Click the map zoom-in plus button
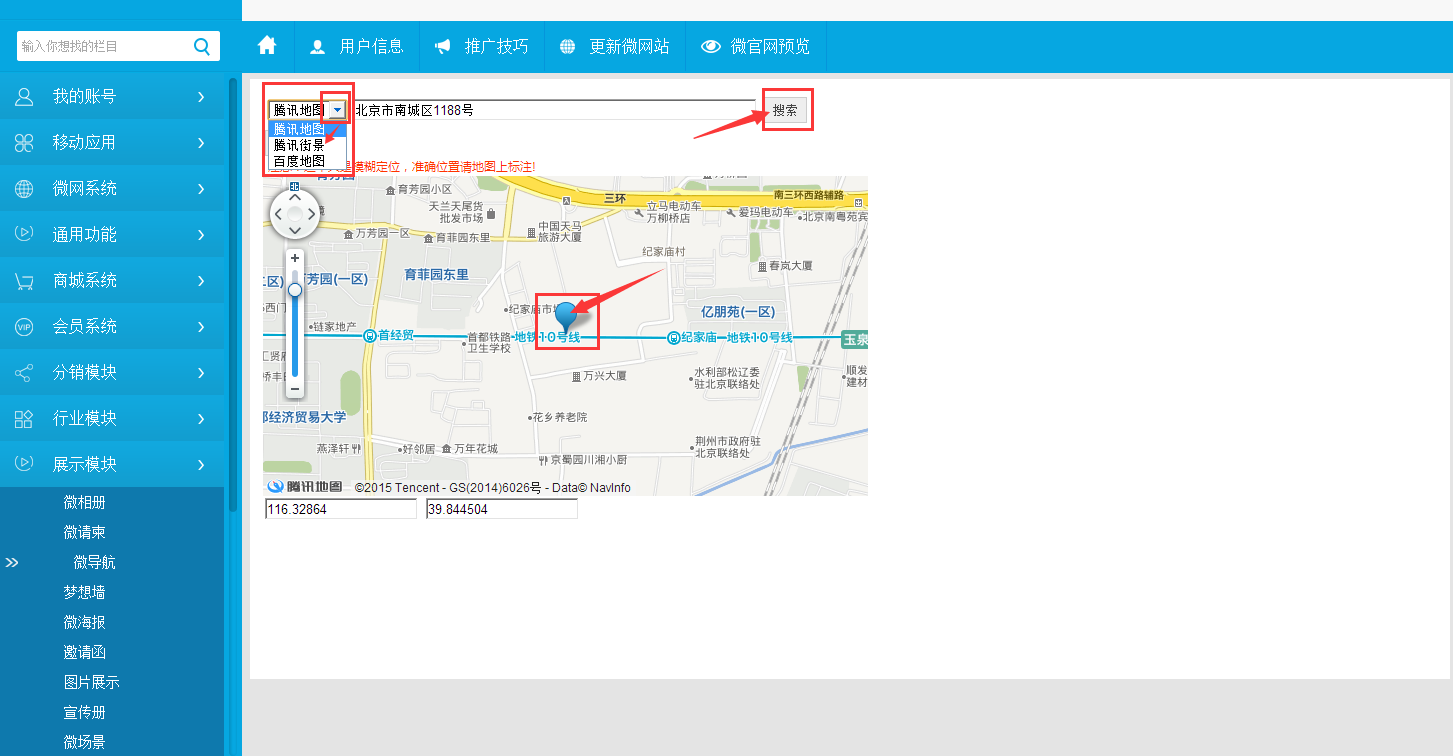 (x=295, y=258)
